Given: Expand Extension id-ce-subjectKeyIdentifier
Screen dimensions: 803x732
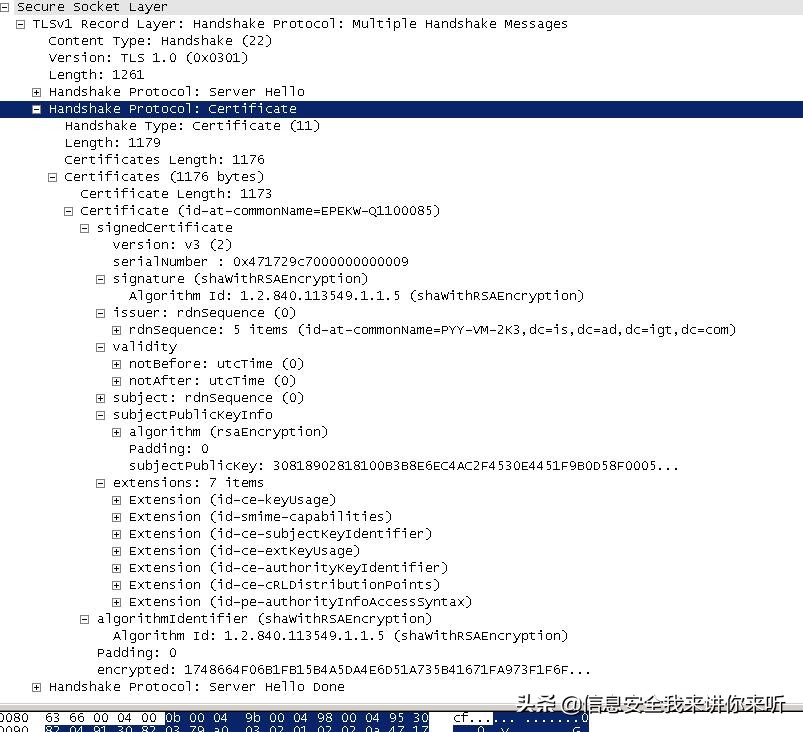Looking at the screenshot, I should tap(117, 534).
